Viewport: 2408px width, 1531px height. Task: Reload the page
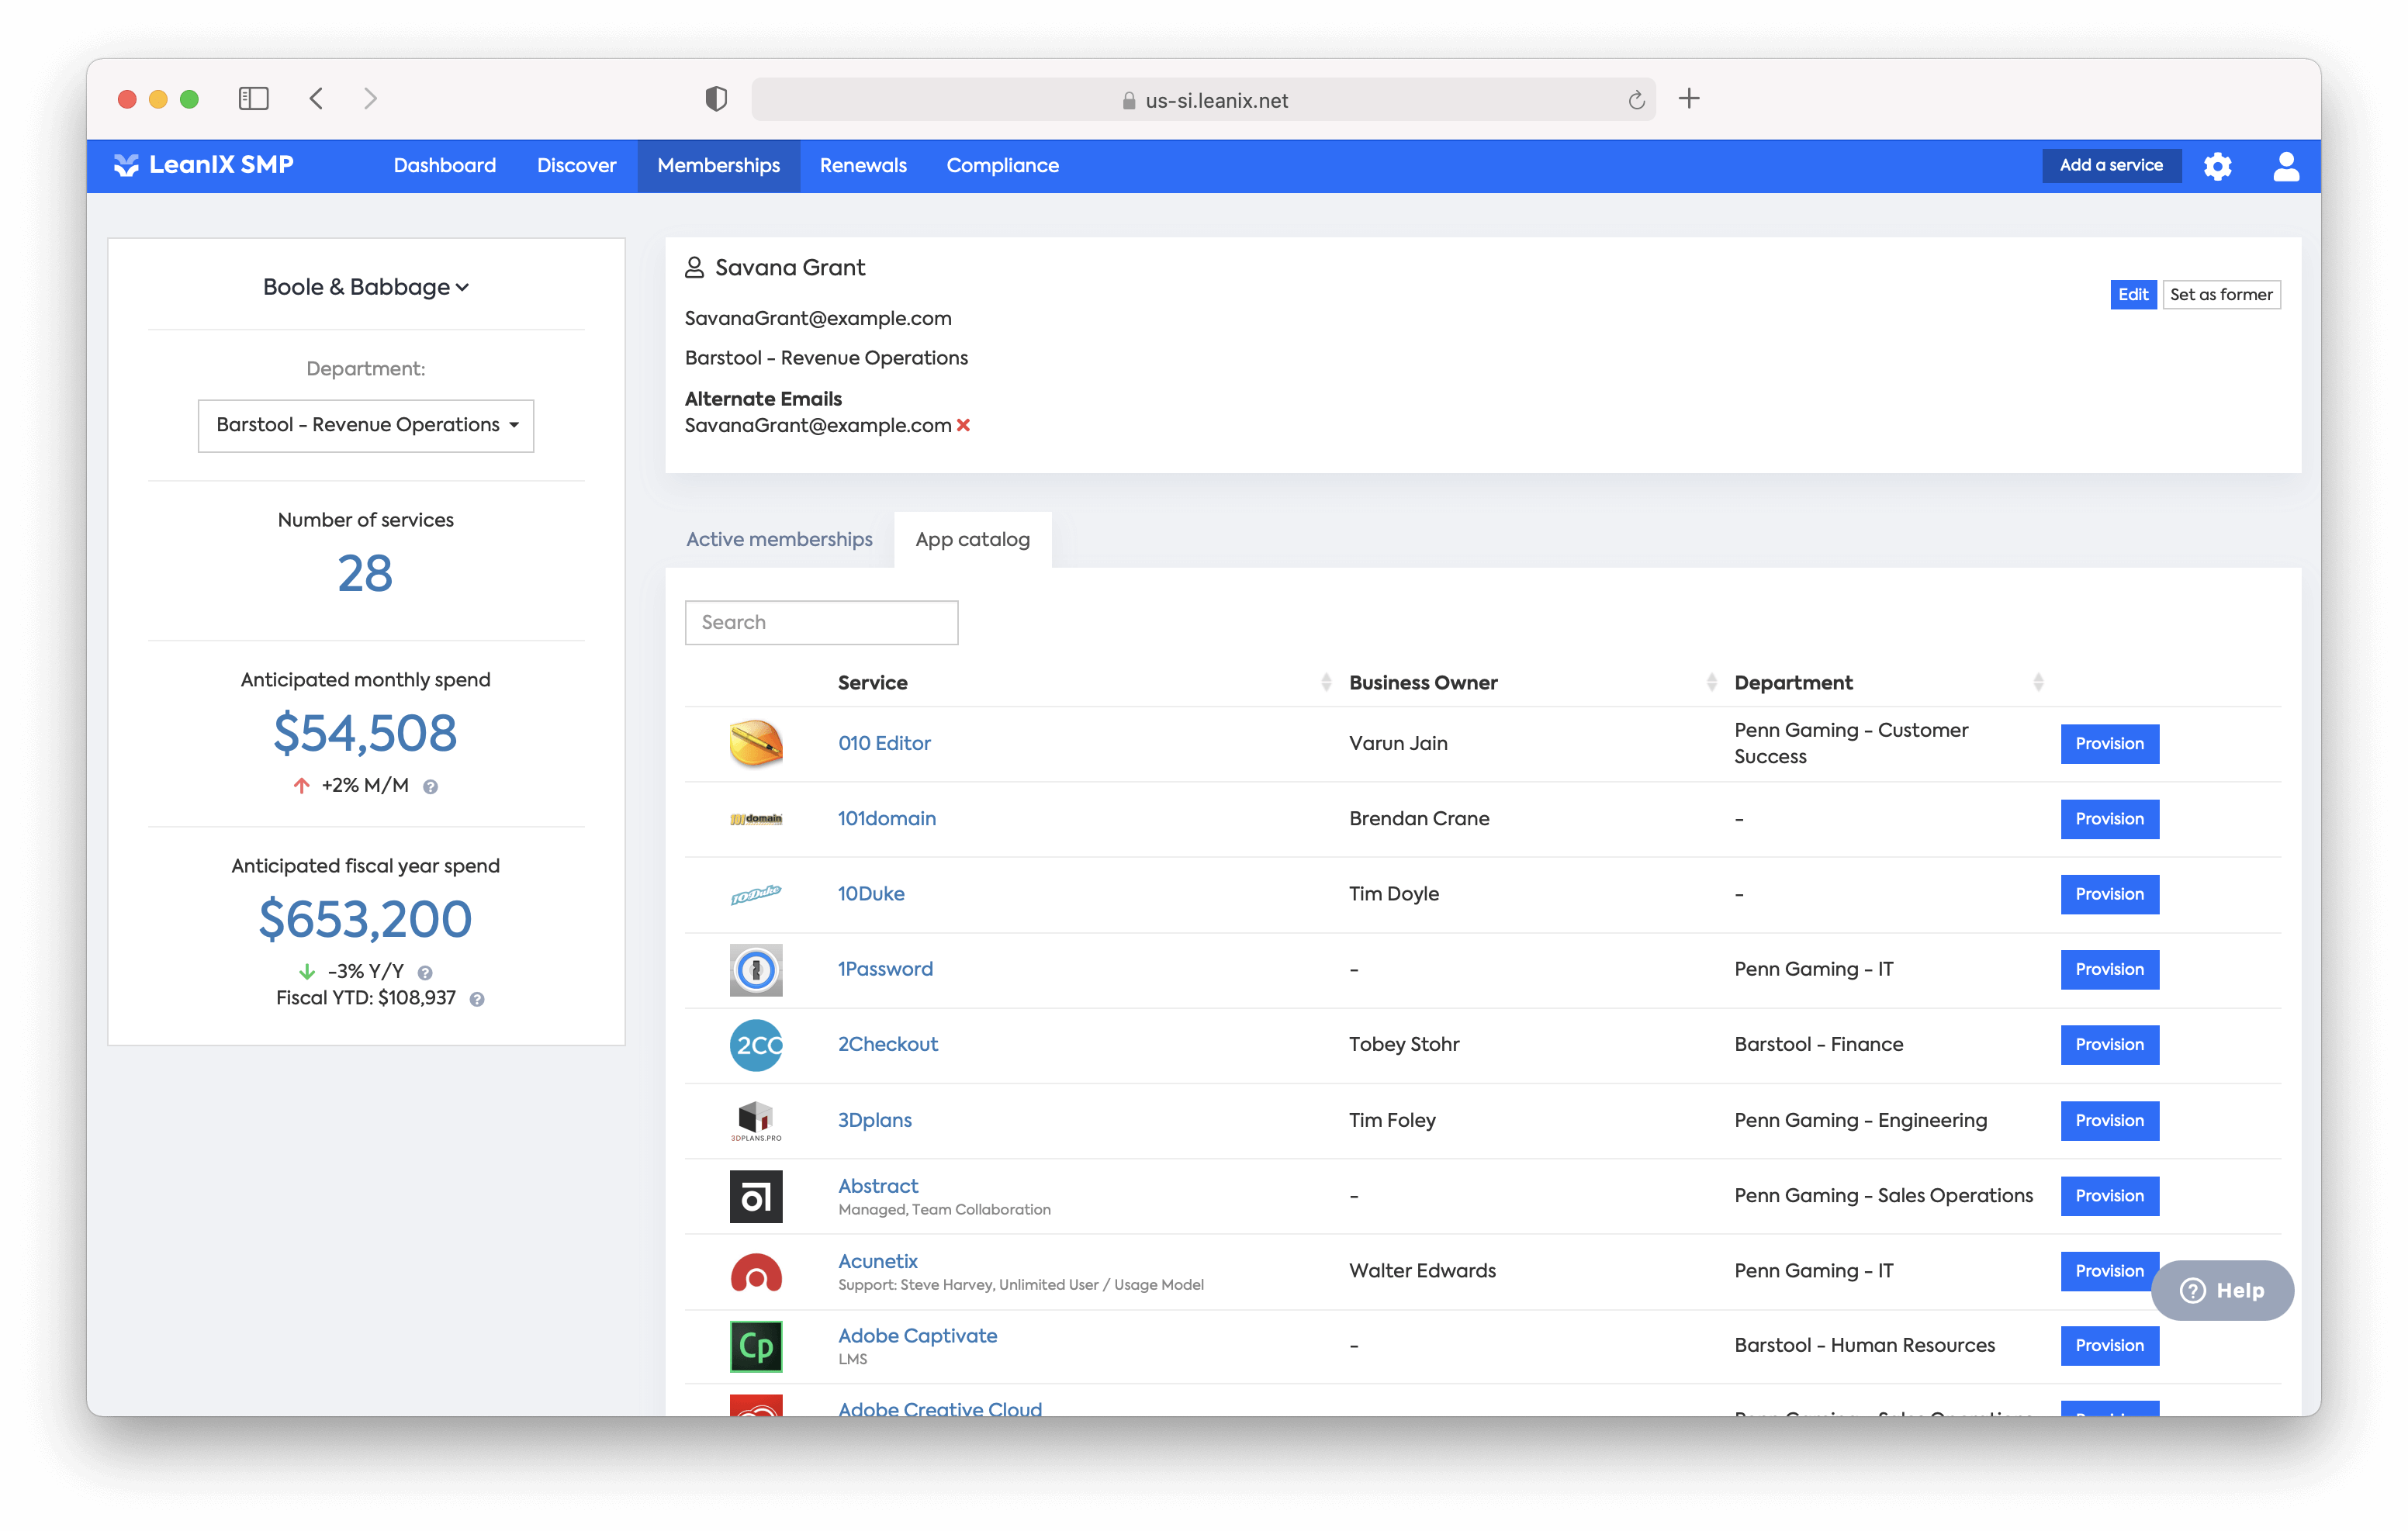pyautogui.click(x=1636, y=100)
